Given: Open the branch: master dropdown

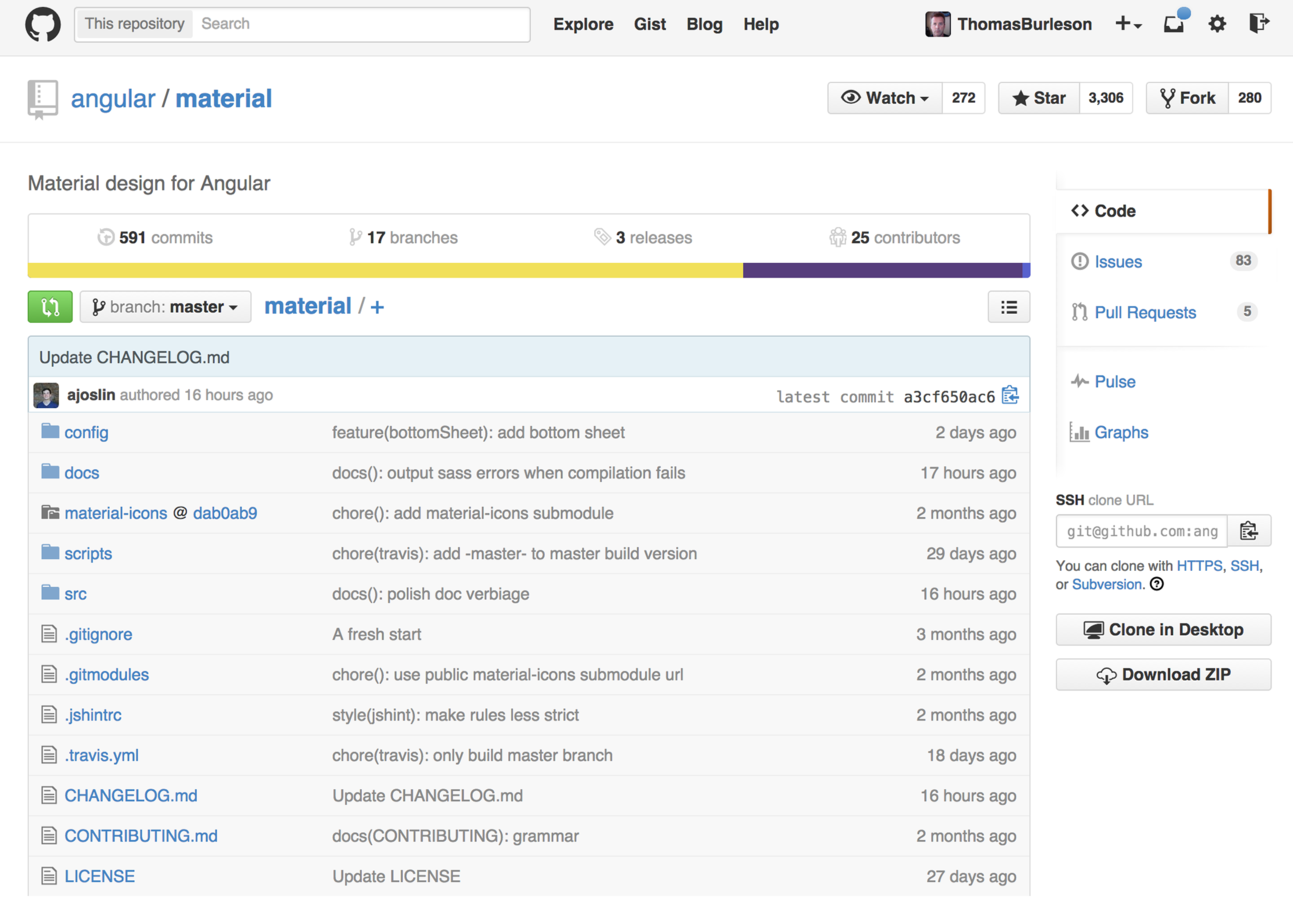Looking at the screenshot, I should (165, 307).
